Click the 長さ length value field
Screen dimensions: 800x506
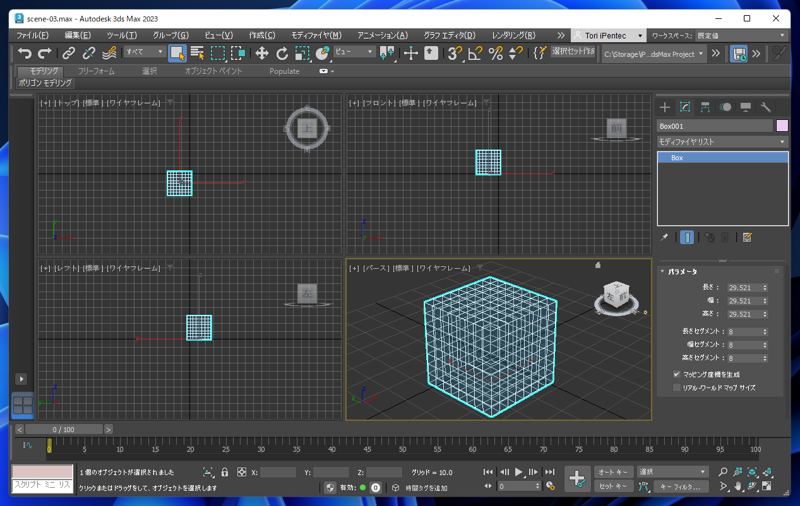(745, 288)
